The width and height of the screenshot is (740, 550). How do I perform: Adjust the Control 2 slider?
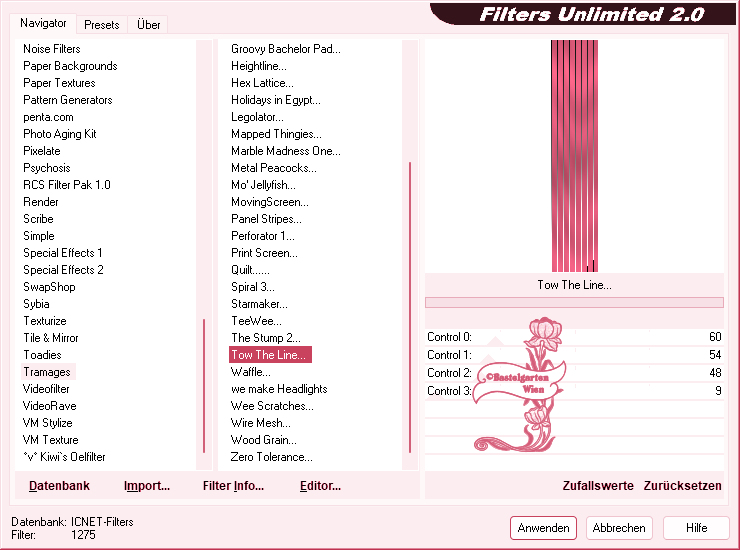coord(574,373)
